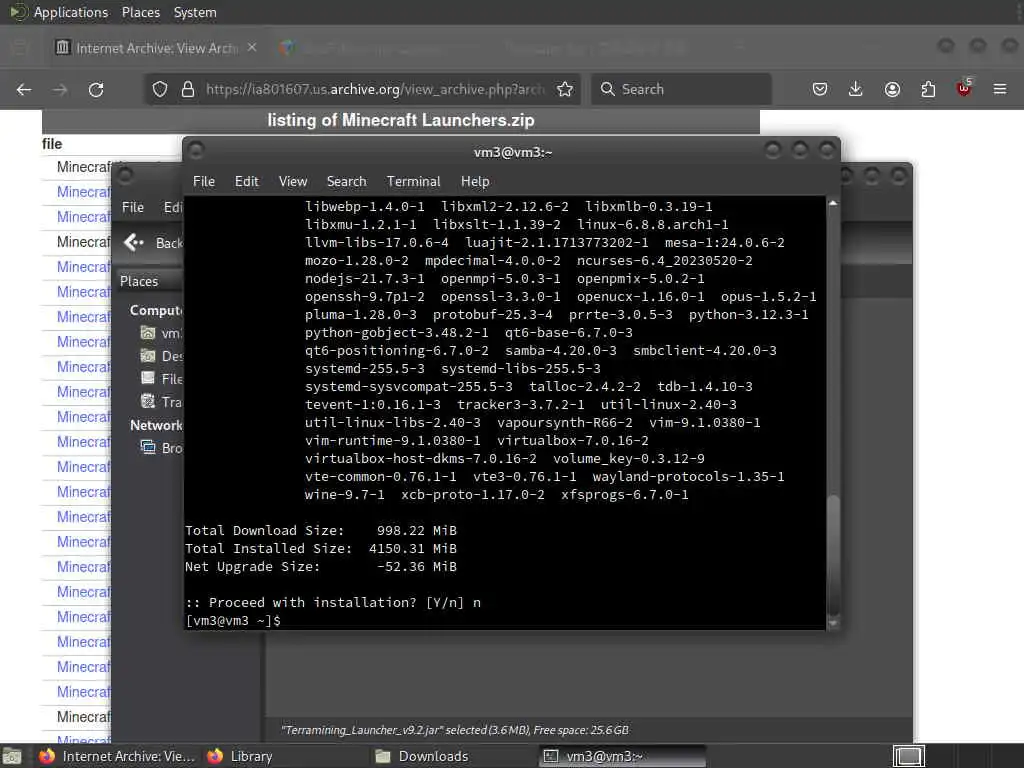The height and width of the screenshot is (768, 1024).
Task: Open the Firefox extensions puzzle icon
Action: [928, 89]
